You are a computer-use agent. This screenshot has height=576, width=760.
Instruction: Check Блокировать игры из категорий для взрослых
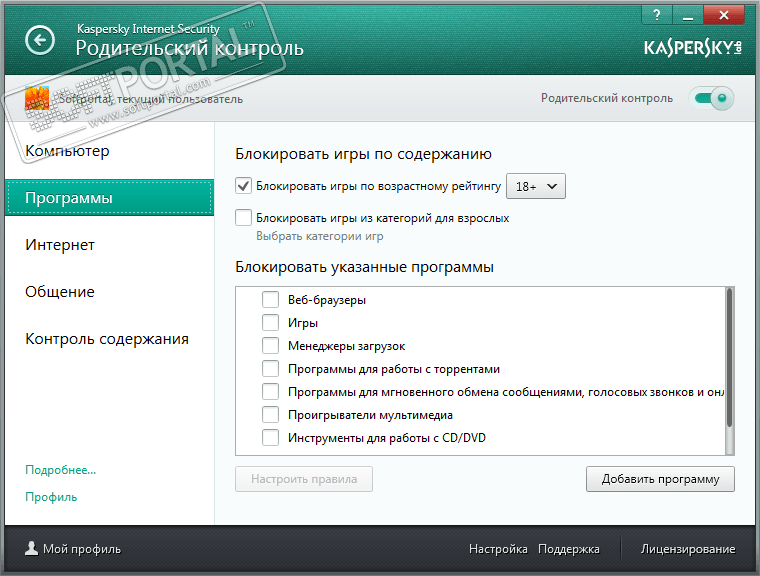243,218
